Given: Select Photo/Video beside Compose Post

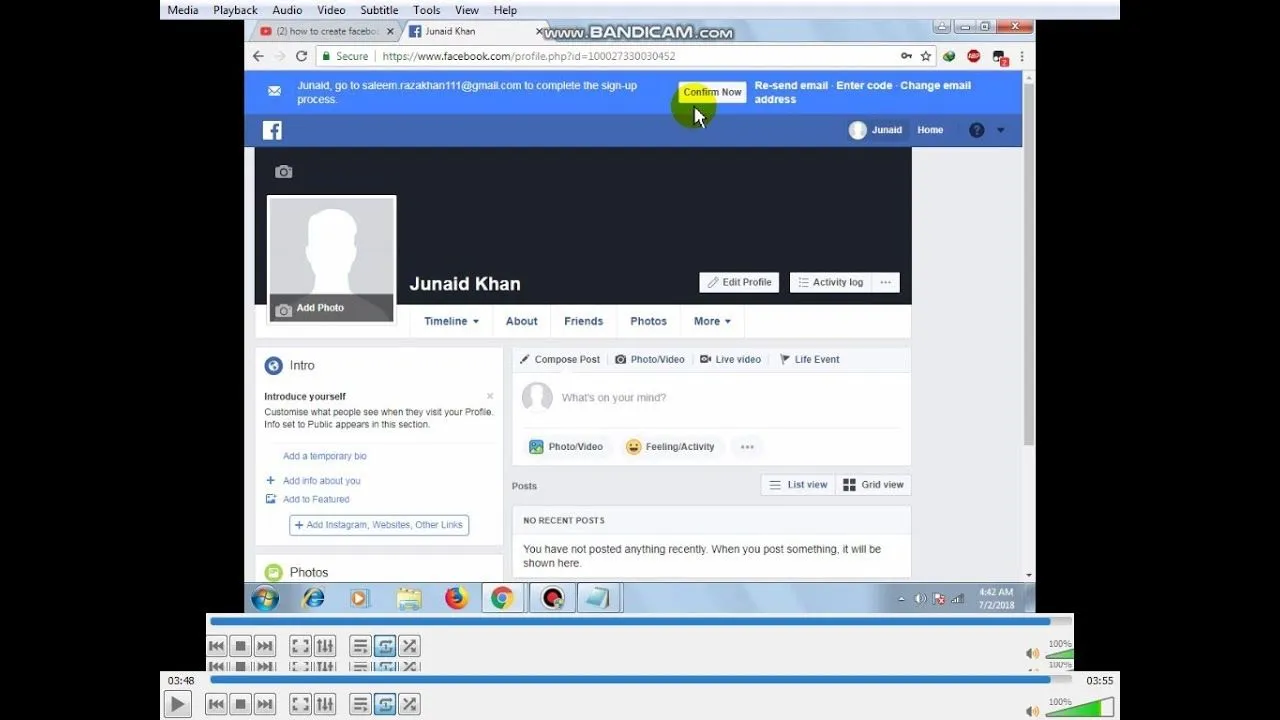Looking at the screenshot, I should (x=650, y=360).
